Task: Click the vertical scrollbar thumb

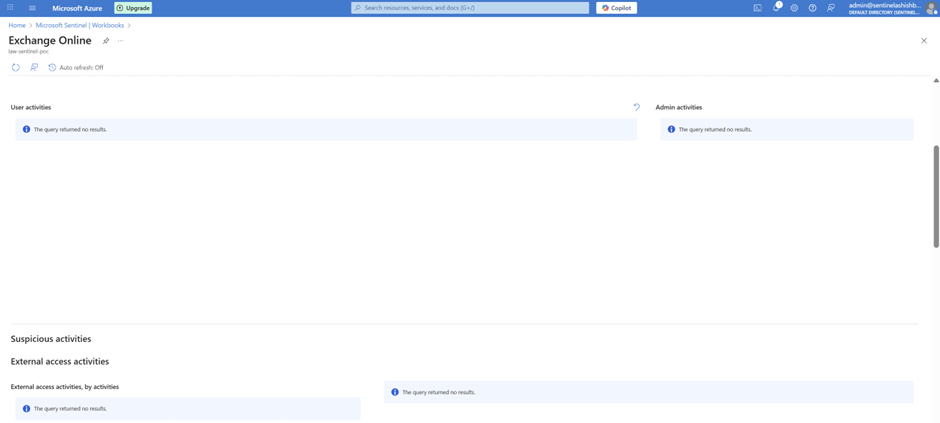Action: point(936,195)
